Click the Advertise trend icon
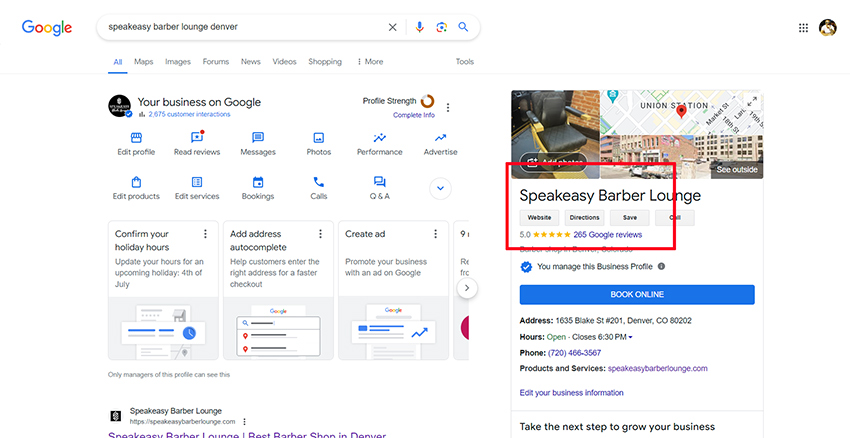The image size is (850, 438). click(440, 138)
